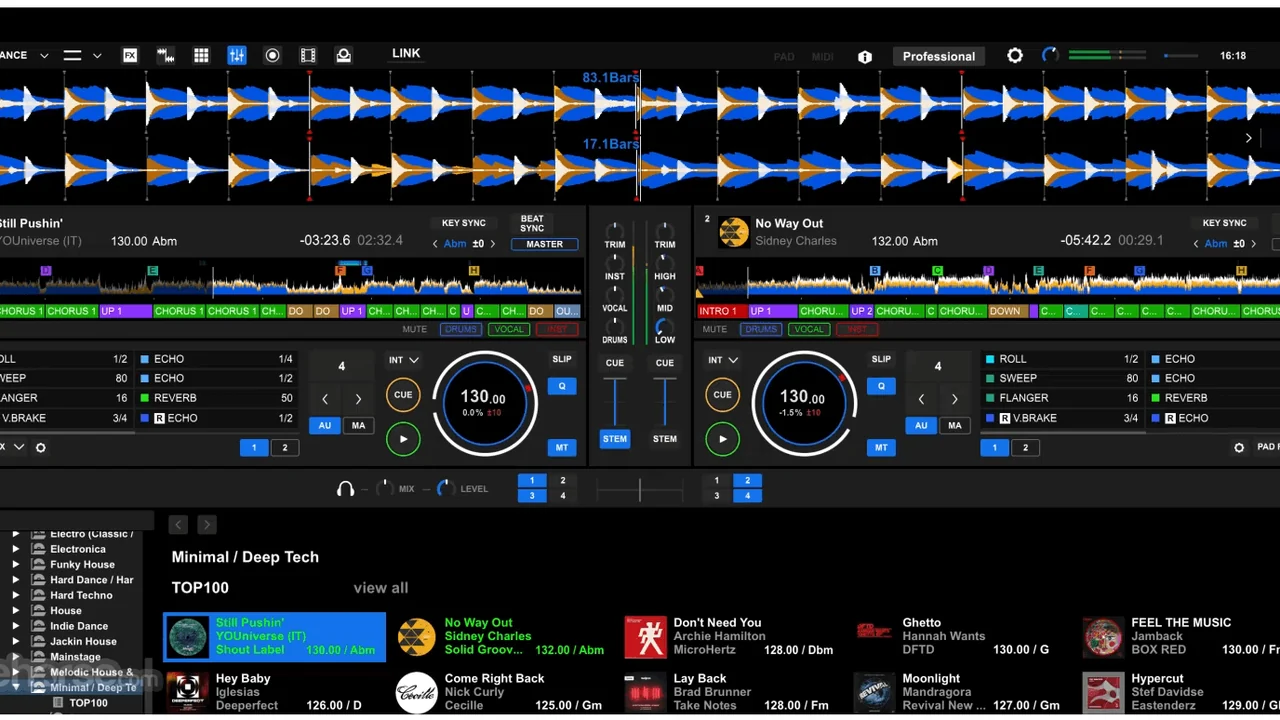1280x720 pixels.
Task: Click the icon just left of LINK
Action: tap(343, 56)
